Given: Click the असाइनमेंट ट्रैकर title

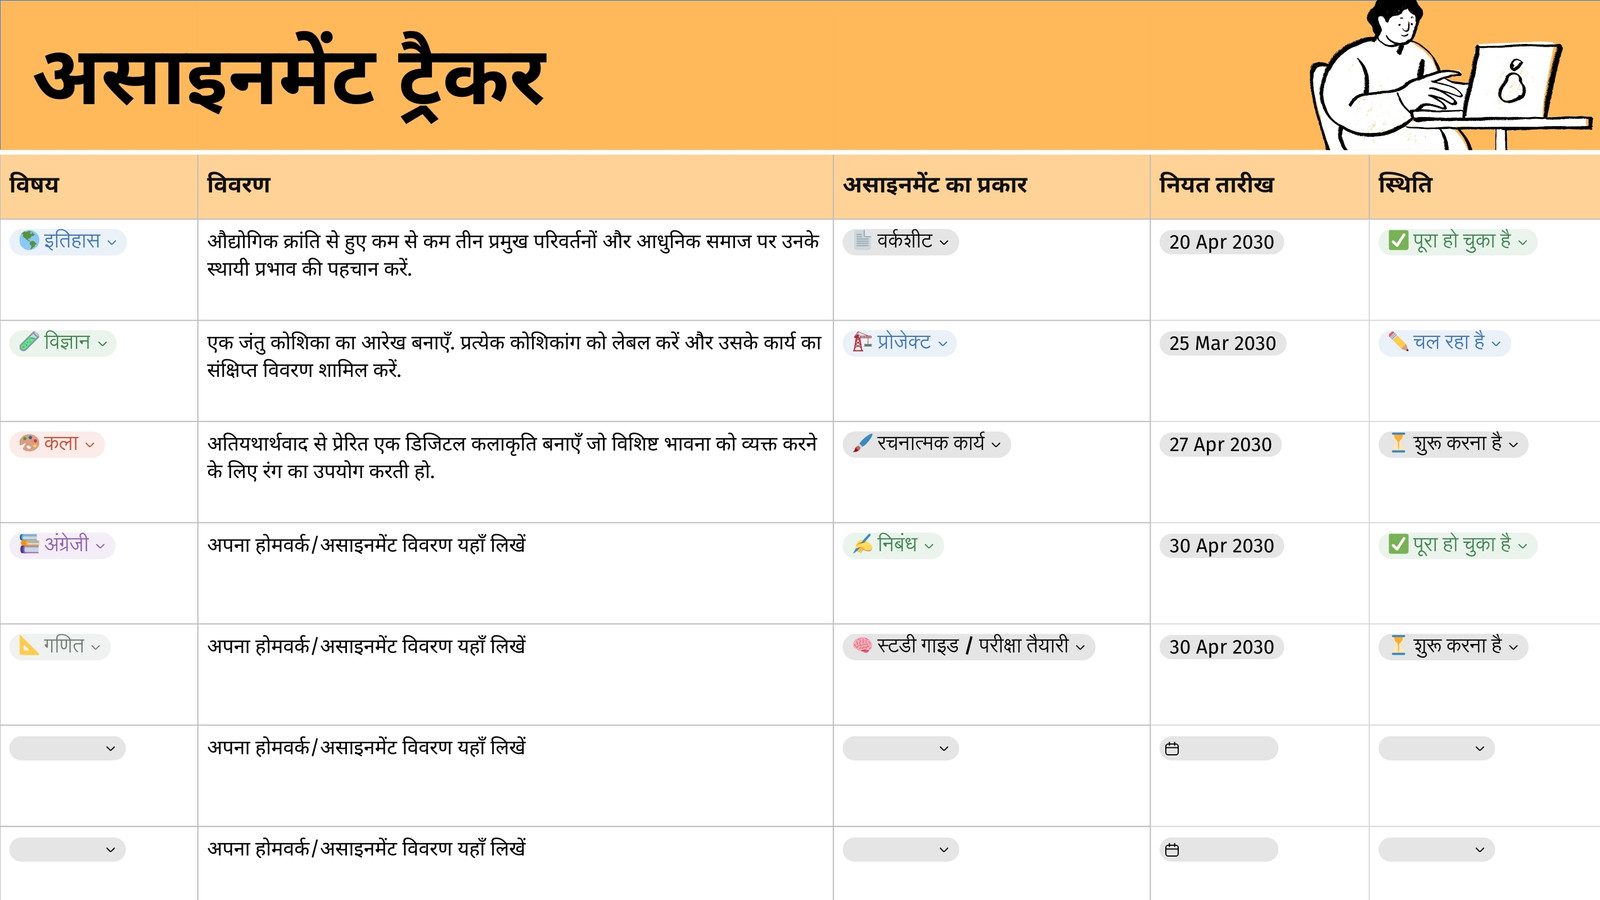Looking at the screenshot, I should [x=290, y=78].
